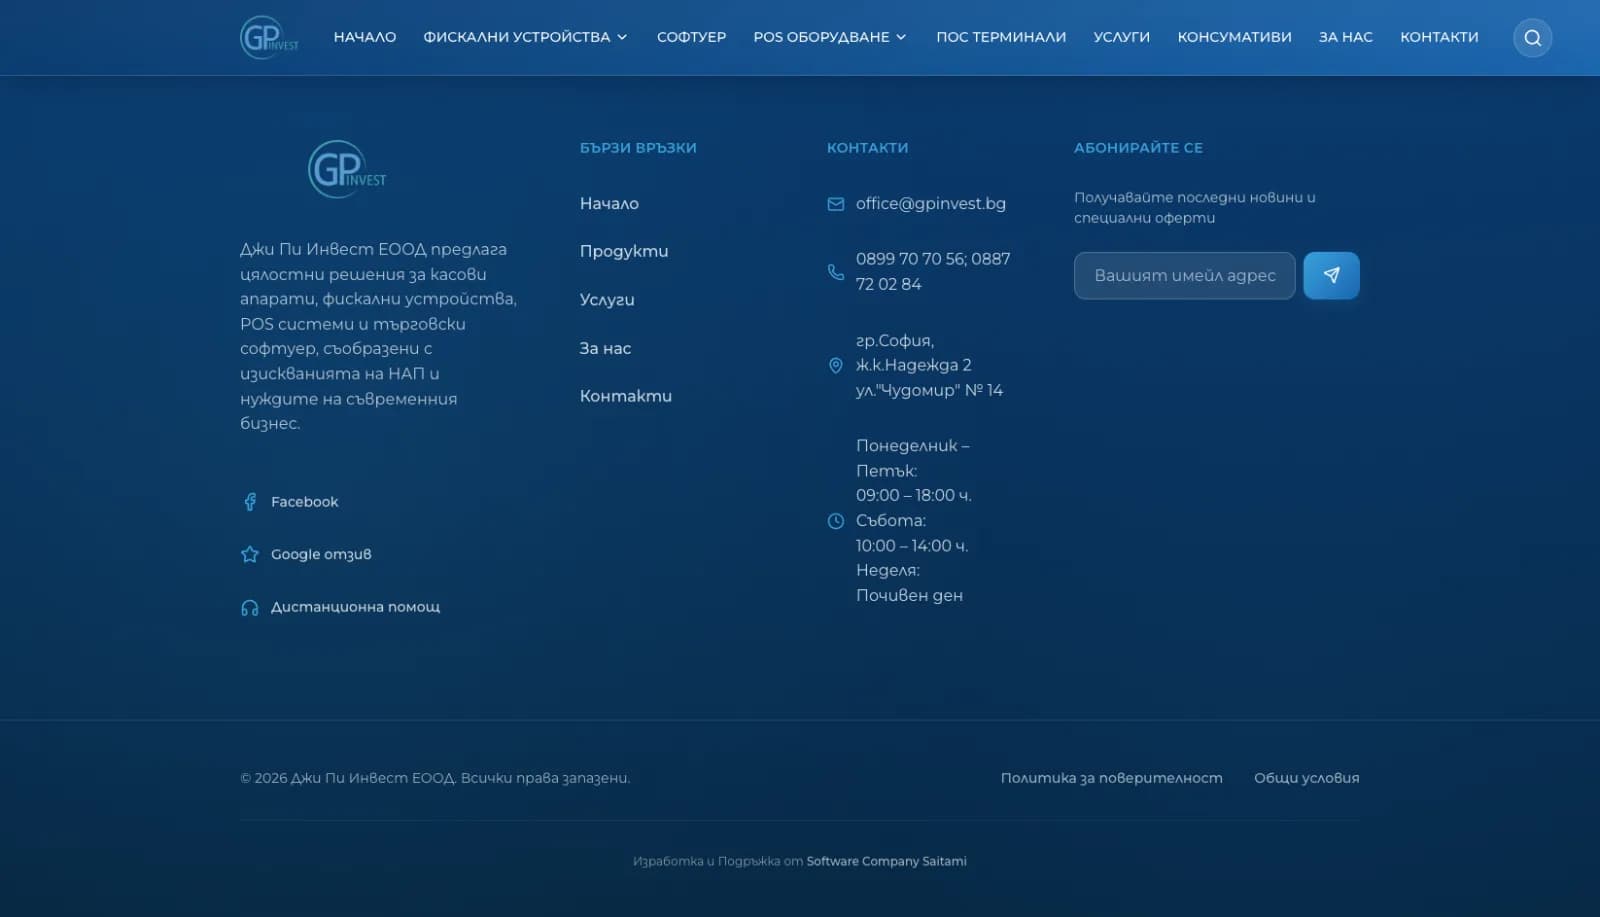The image size is (1600, 917).
Task: Follow the Услуги quick link in the footer
Action: click(607, 299)
